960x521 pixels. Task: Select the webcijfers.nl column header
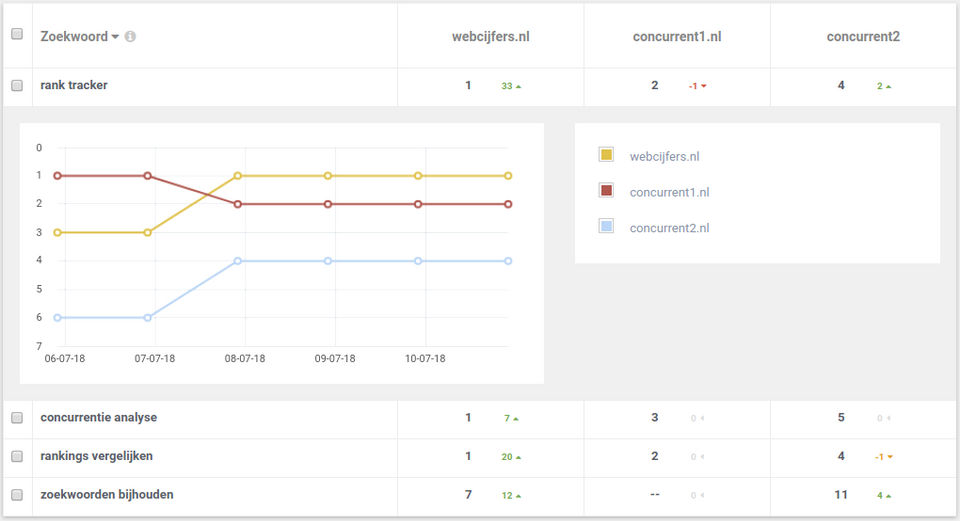pyautogui.click(x=490, y=37)
